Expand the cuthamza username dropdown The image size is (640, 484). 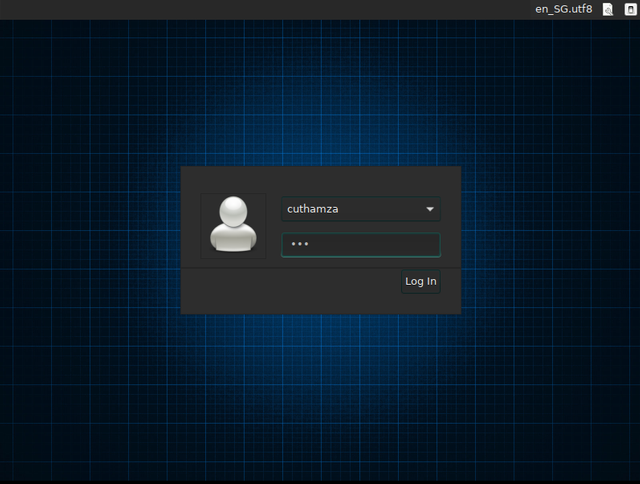[361, 209]
